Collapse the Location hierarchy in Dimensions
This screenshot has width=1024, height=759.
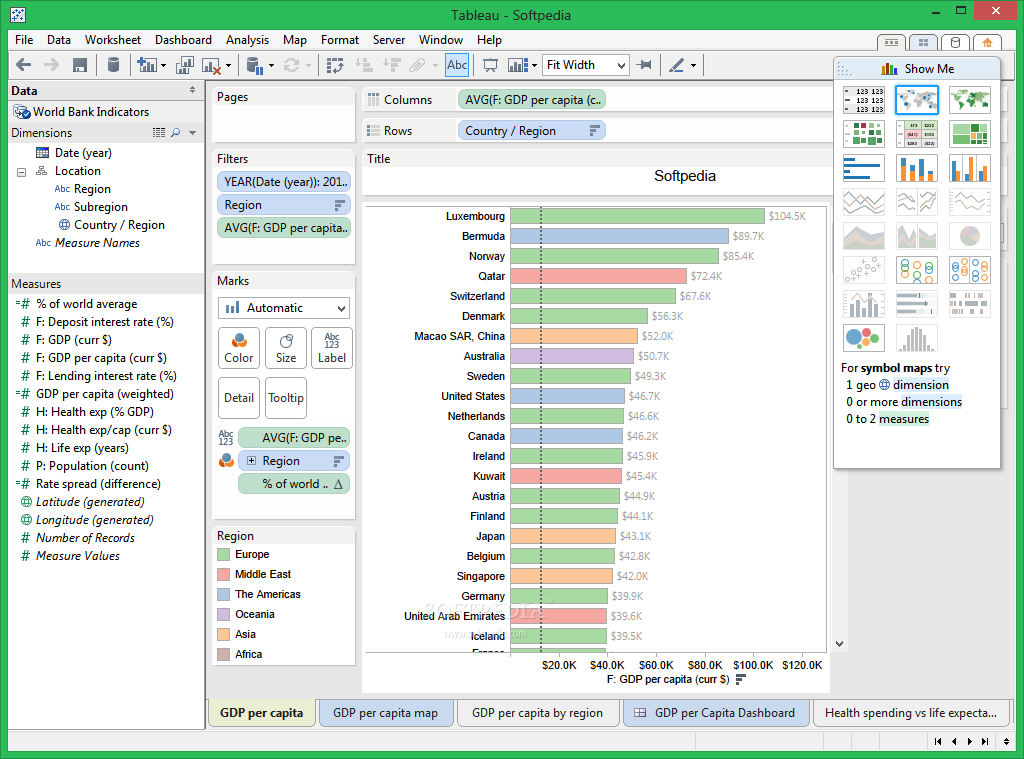[x=21, y=171]
